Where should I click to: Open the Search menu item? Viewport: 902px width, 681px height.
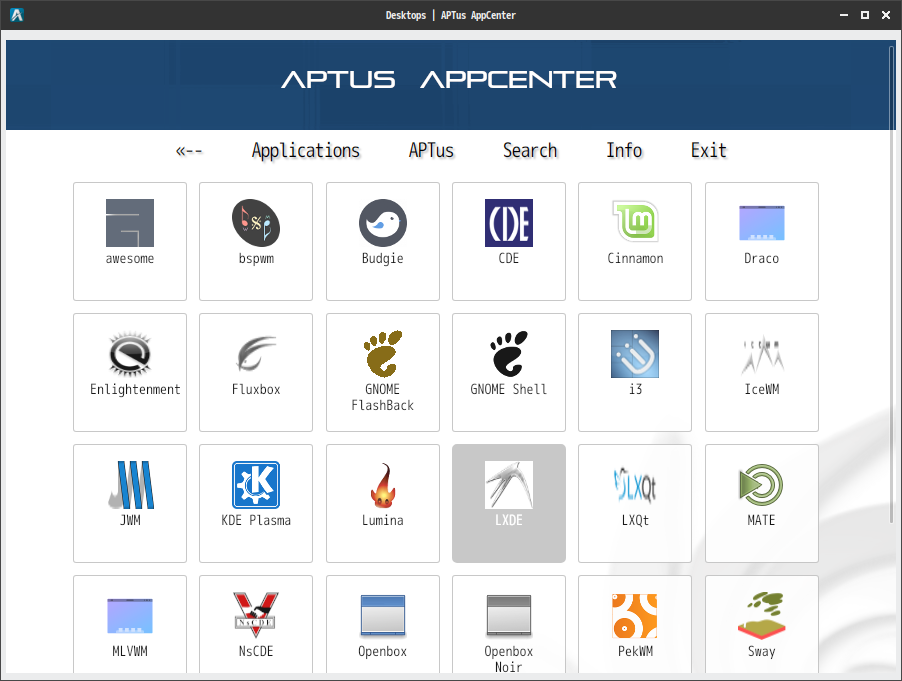(530, 151)
